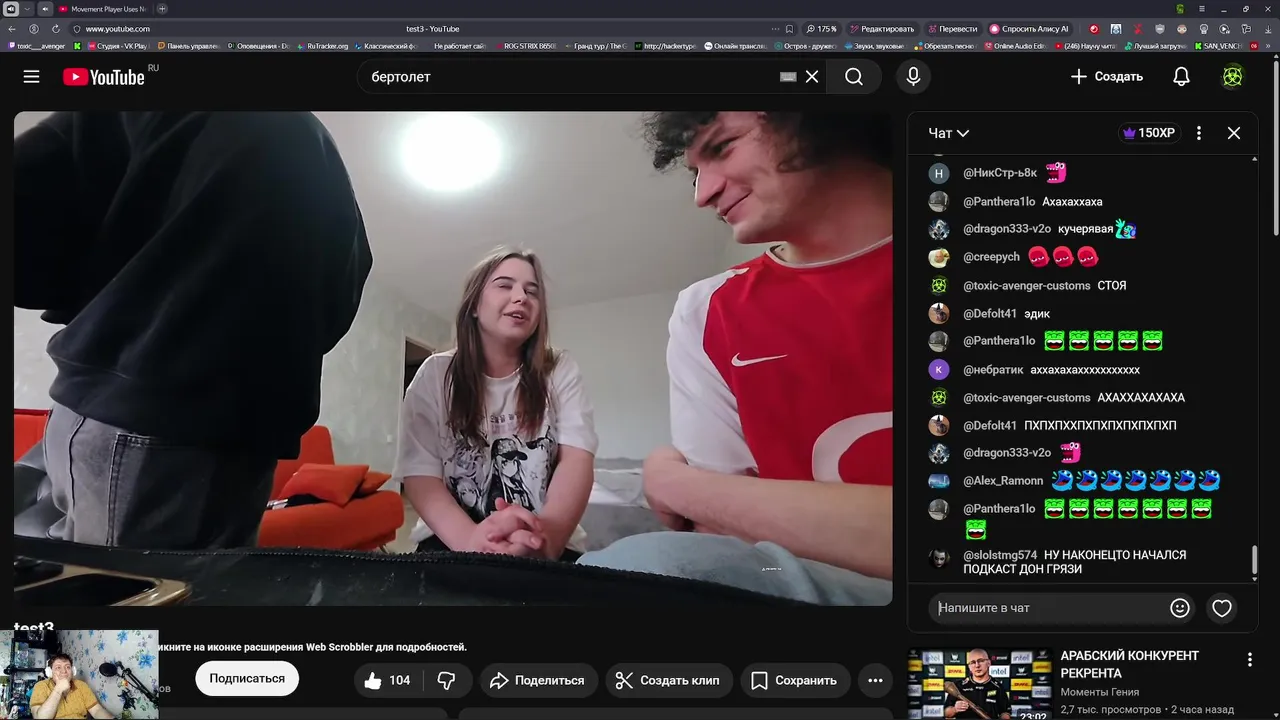Click the 150XP crown badge
Viewport: 1280px width, 720px height.
1149,133
